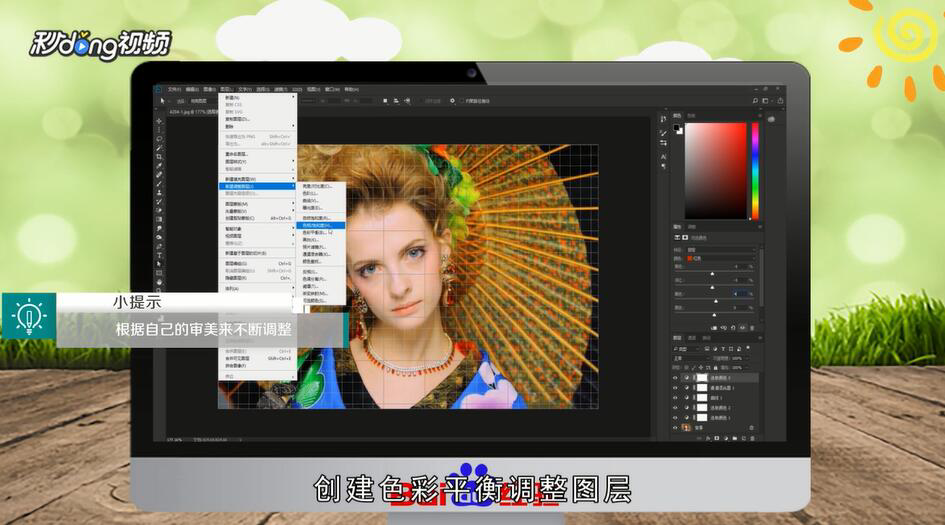The width and height of the screenshot is (945, 525).
Task: Open the File menu in menu bar
Action: coord(174,89)
